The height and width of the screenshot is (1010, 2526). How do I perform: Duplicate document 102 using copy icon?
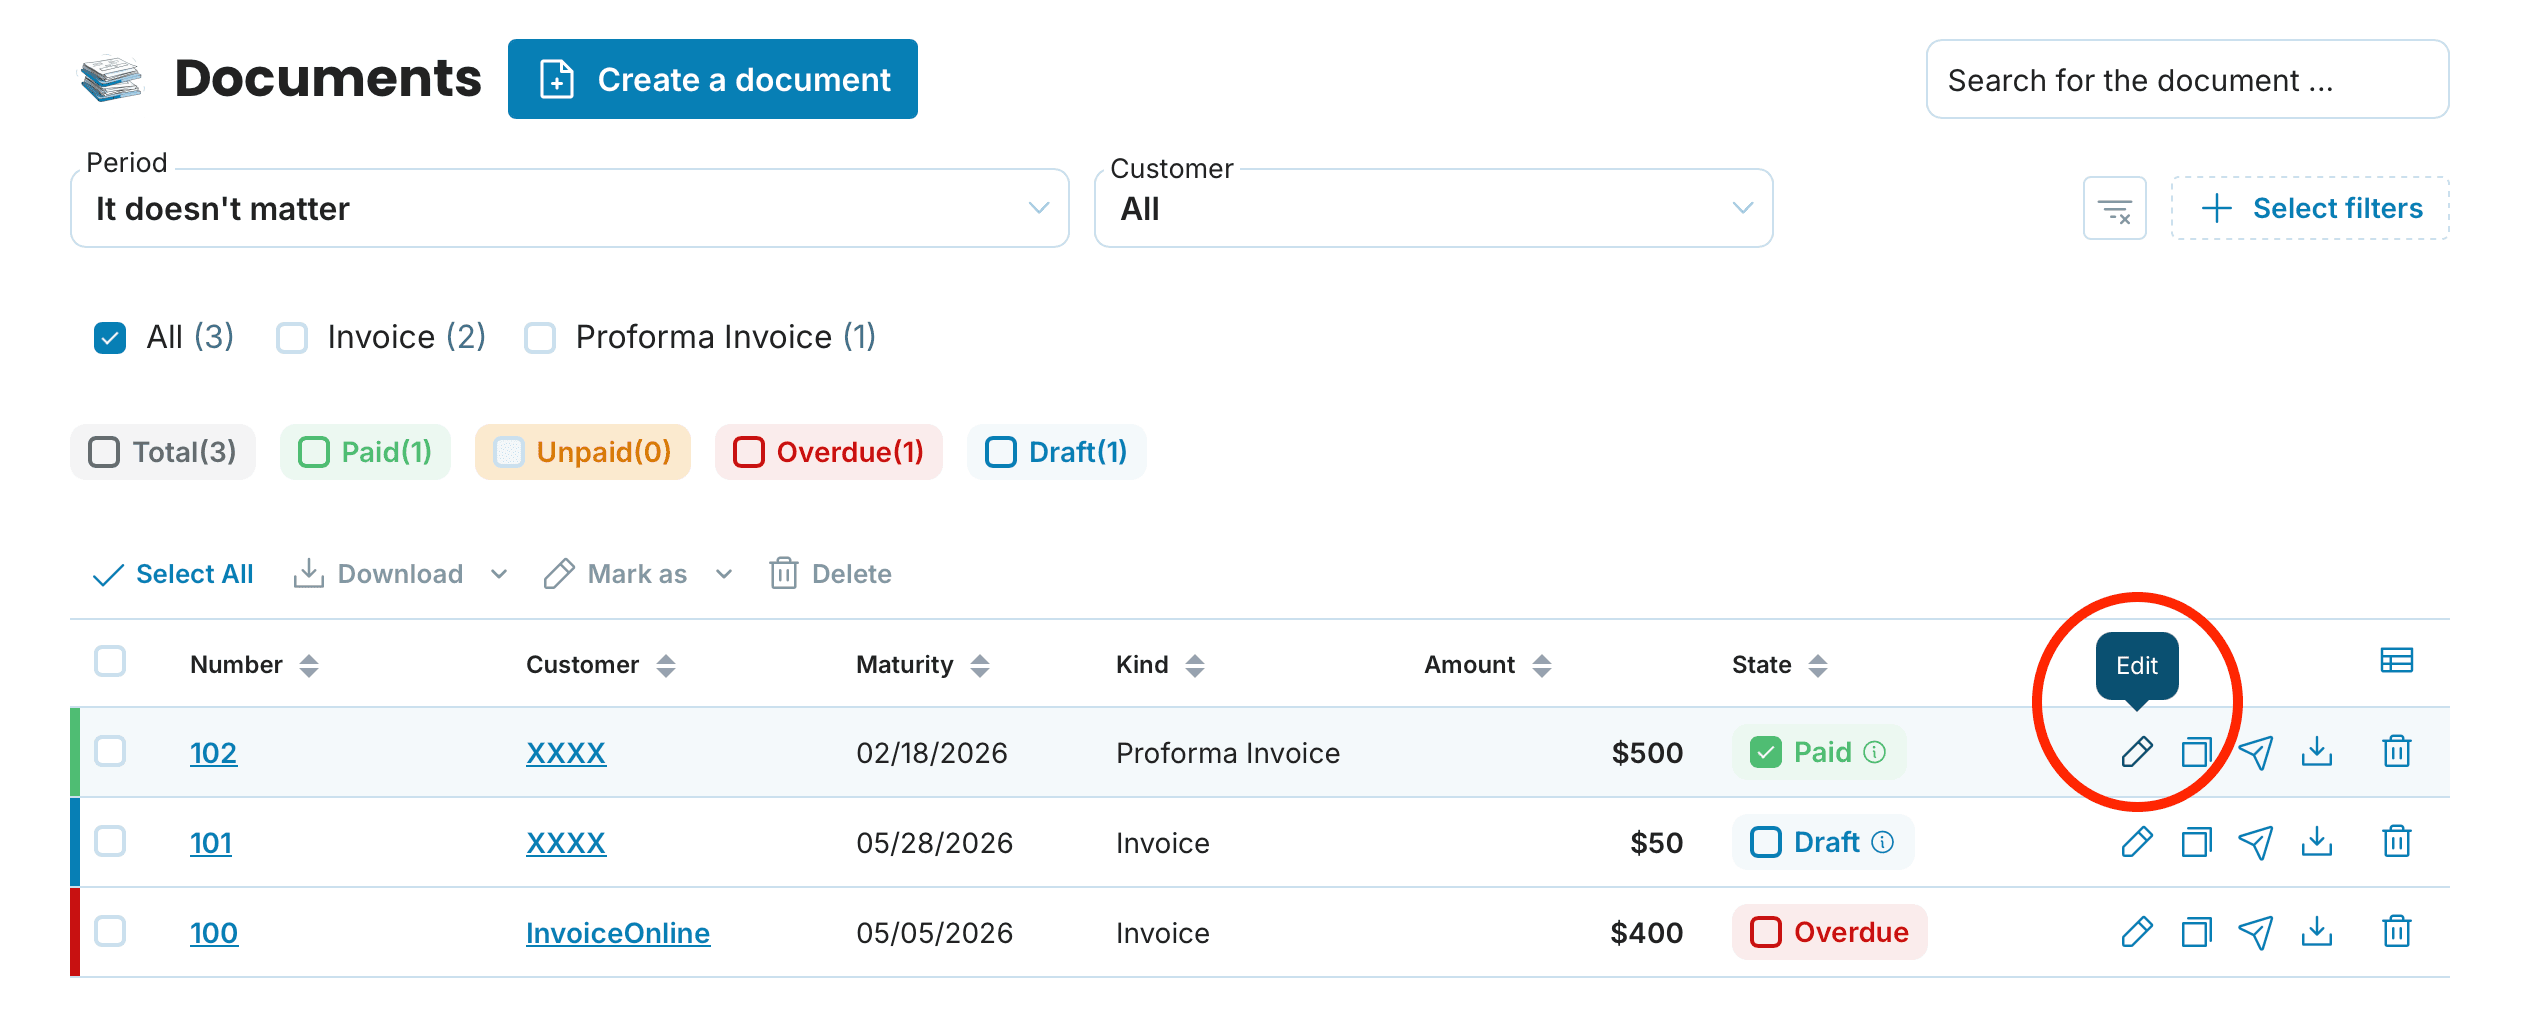pos(2196,752)
